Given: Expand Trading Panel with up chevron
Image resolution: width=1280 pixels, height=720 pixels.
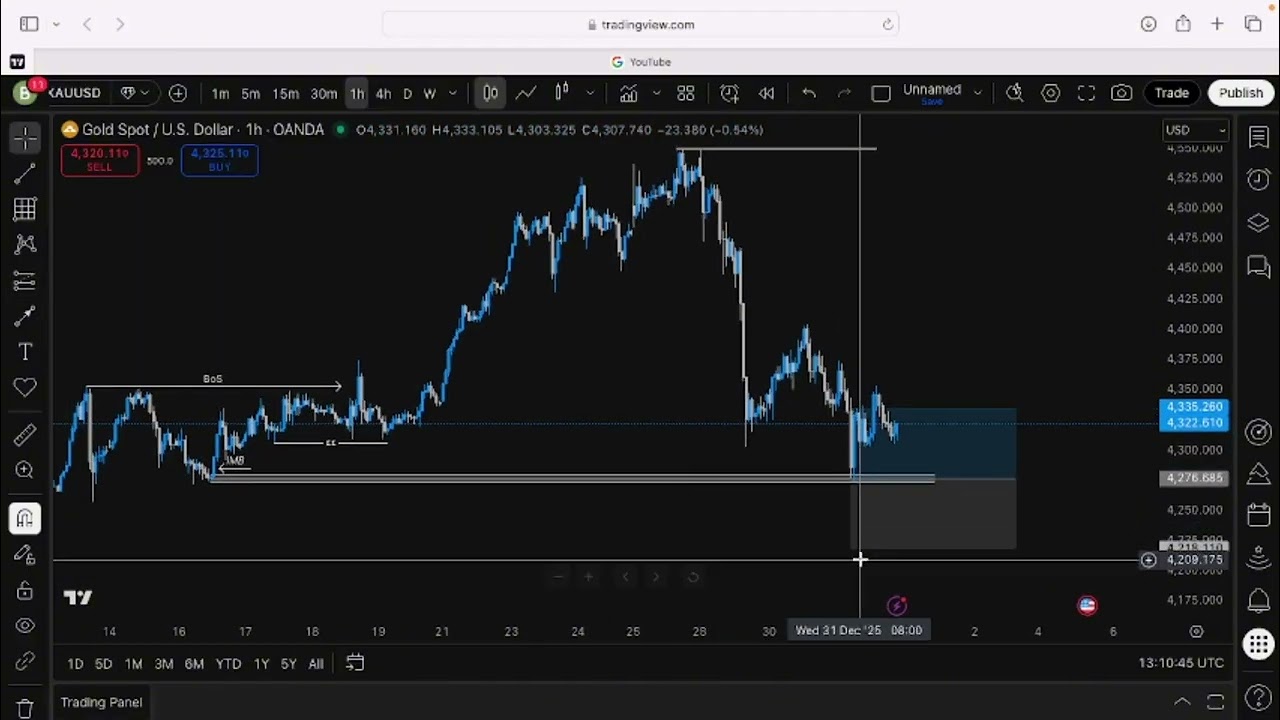Looking at the screenshot, I should 1182,702.
